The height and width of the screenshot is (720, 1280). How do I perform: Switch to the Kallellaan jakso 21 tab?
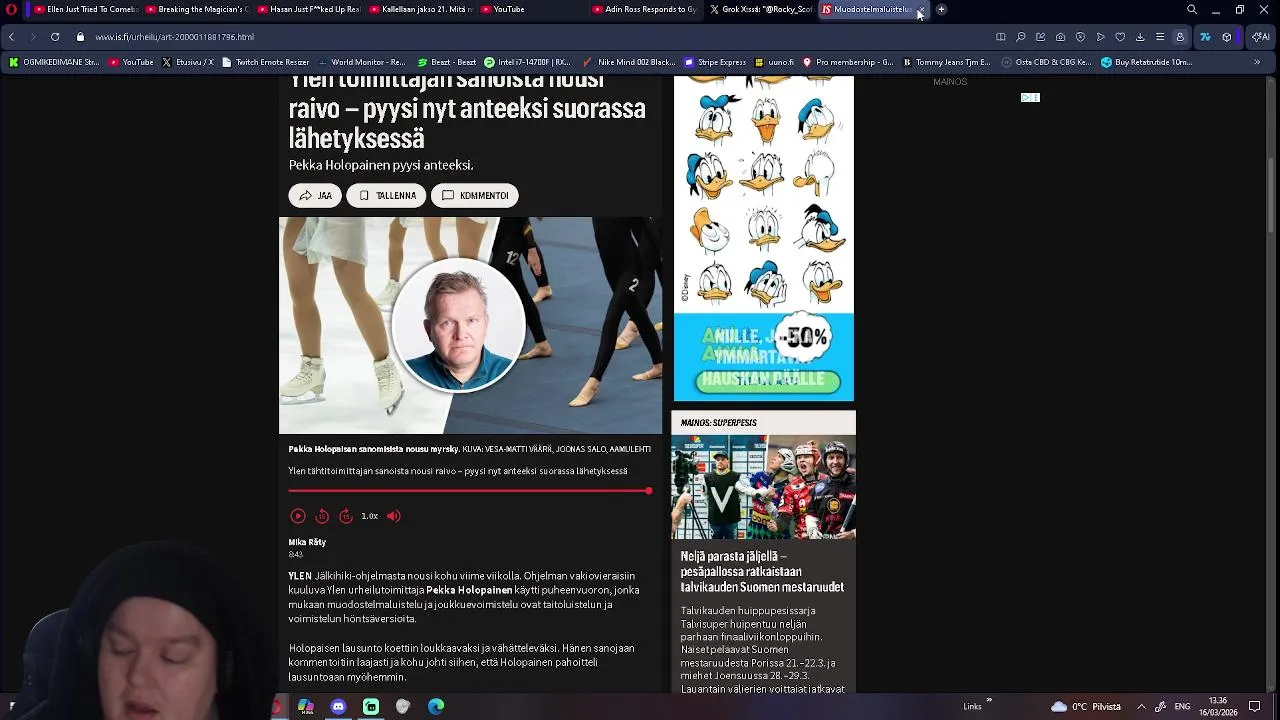421,9
